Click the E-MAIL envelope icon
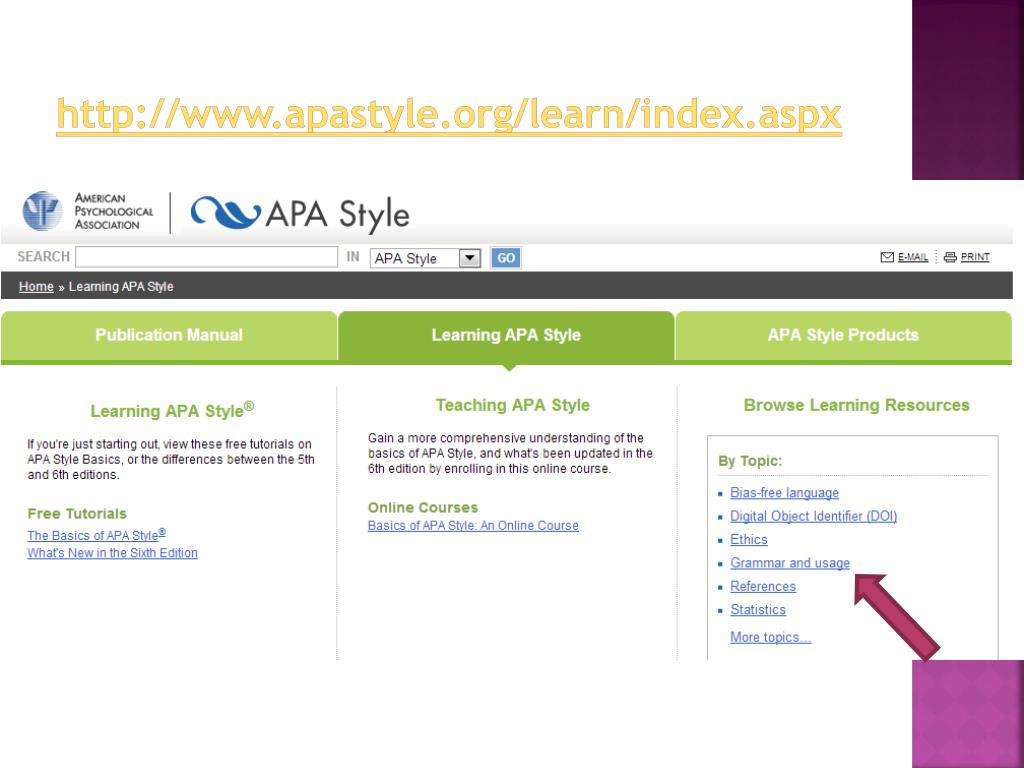The width and height of the screenshot is (1024, 768). (x=887, y=257)
